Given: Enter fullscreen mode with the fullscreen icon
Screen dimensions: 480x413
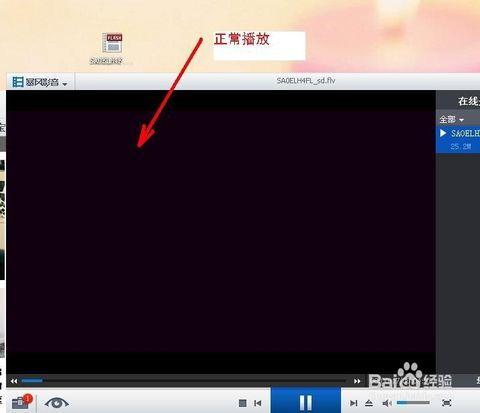Looking at the screenshot, I should [x=447, y=403].
